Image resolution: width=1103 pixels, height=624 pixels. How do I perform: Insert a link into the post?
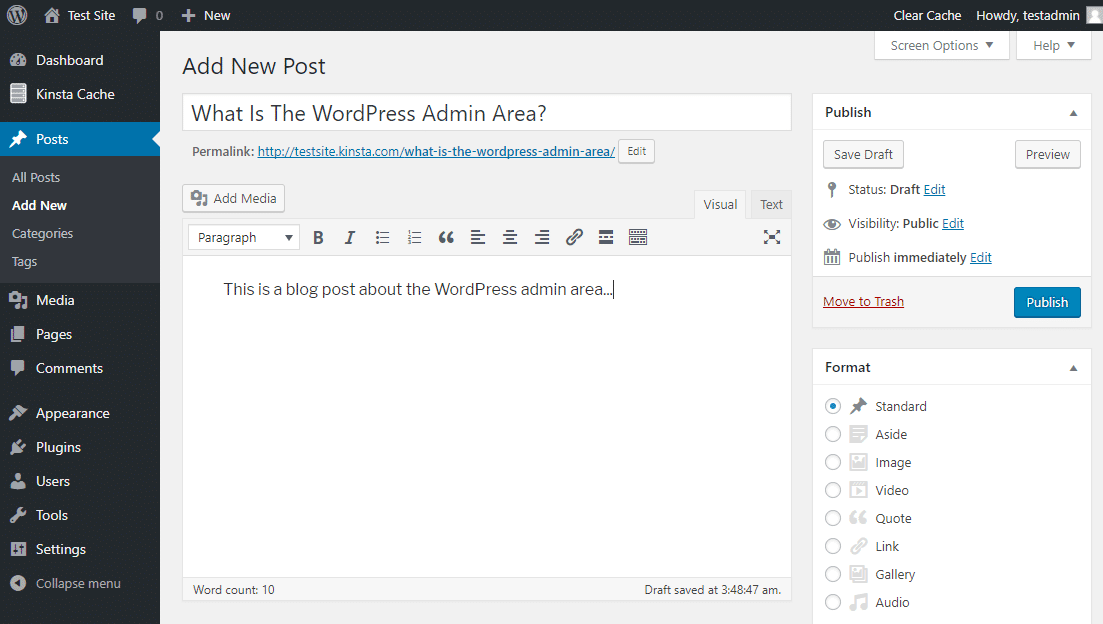(574, 237)
